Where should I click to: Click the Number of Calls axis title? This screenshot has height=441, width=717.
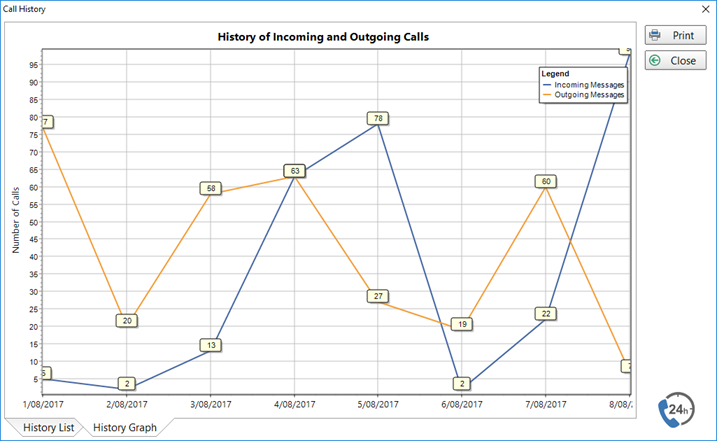tap(16, 220)
